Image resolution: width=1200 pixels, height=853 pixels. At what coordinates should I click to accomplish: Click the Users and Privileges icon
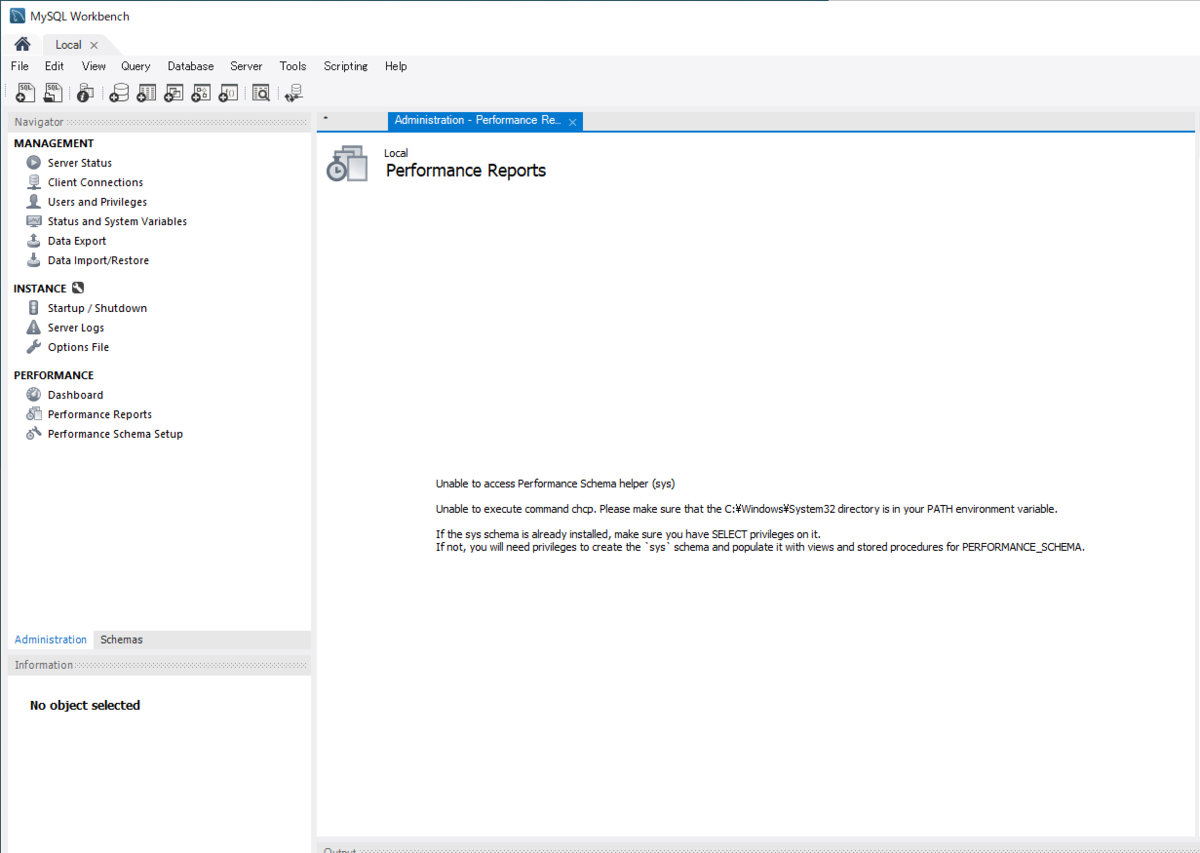(34, 202)
